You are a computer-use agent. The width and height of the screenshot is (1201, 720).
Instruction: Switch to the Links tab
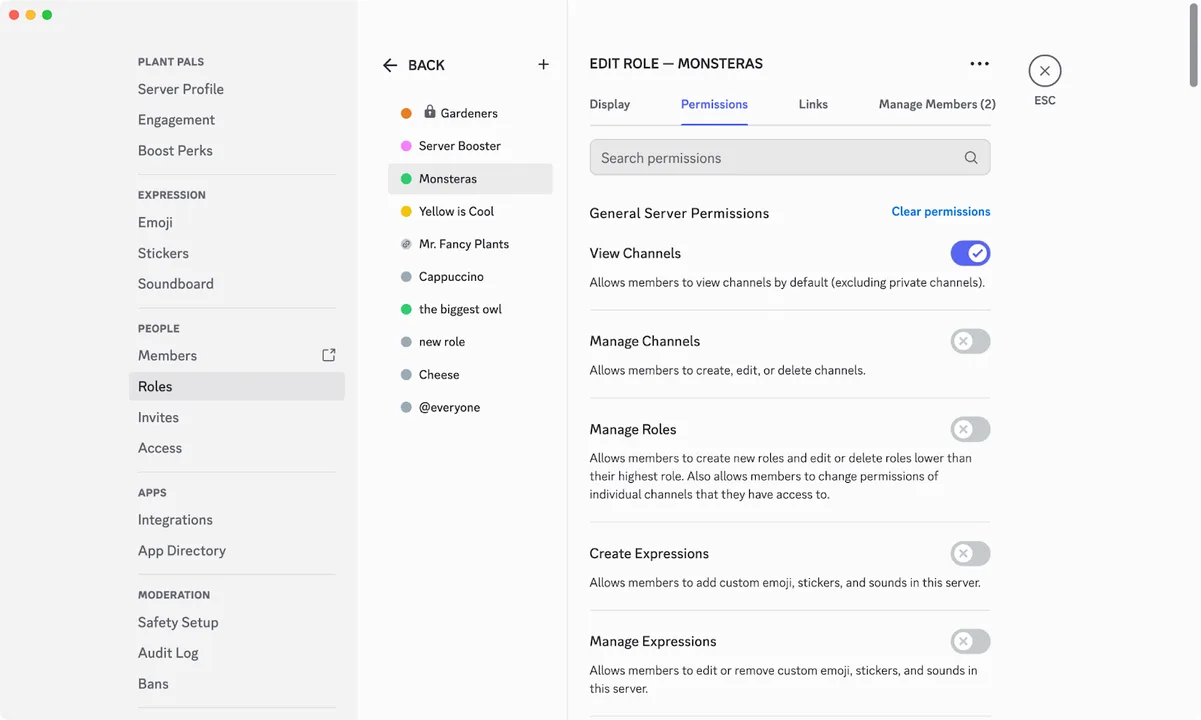[x=813, y=104]
